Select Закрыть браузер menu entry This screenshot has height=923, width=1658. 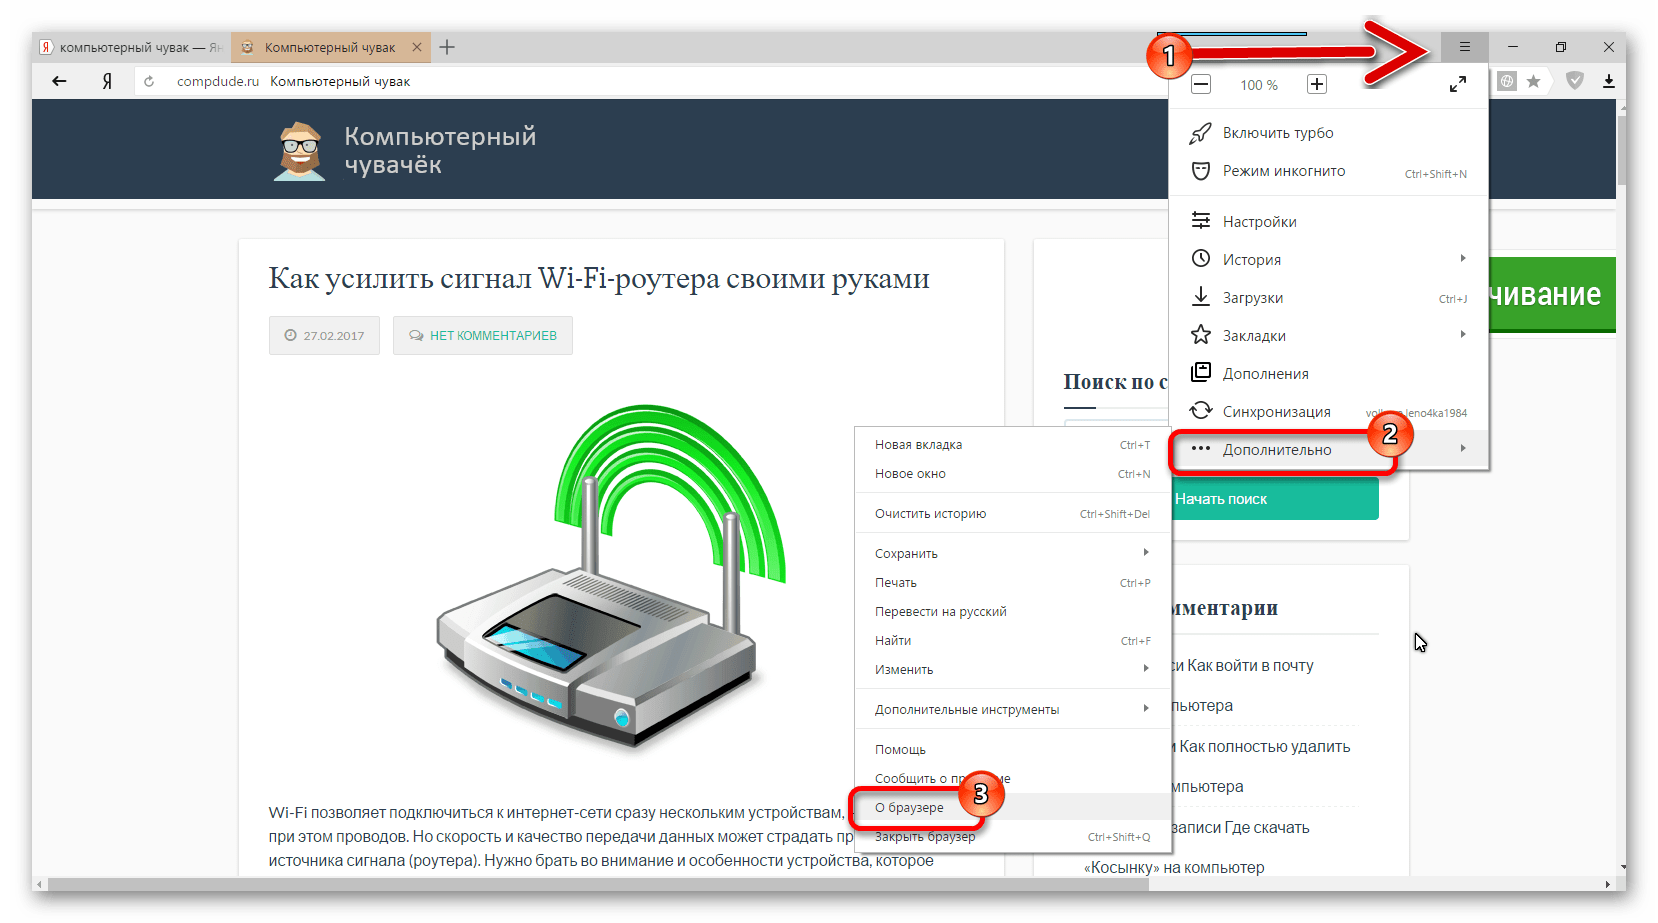(x=1012, y=837)
